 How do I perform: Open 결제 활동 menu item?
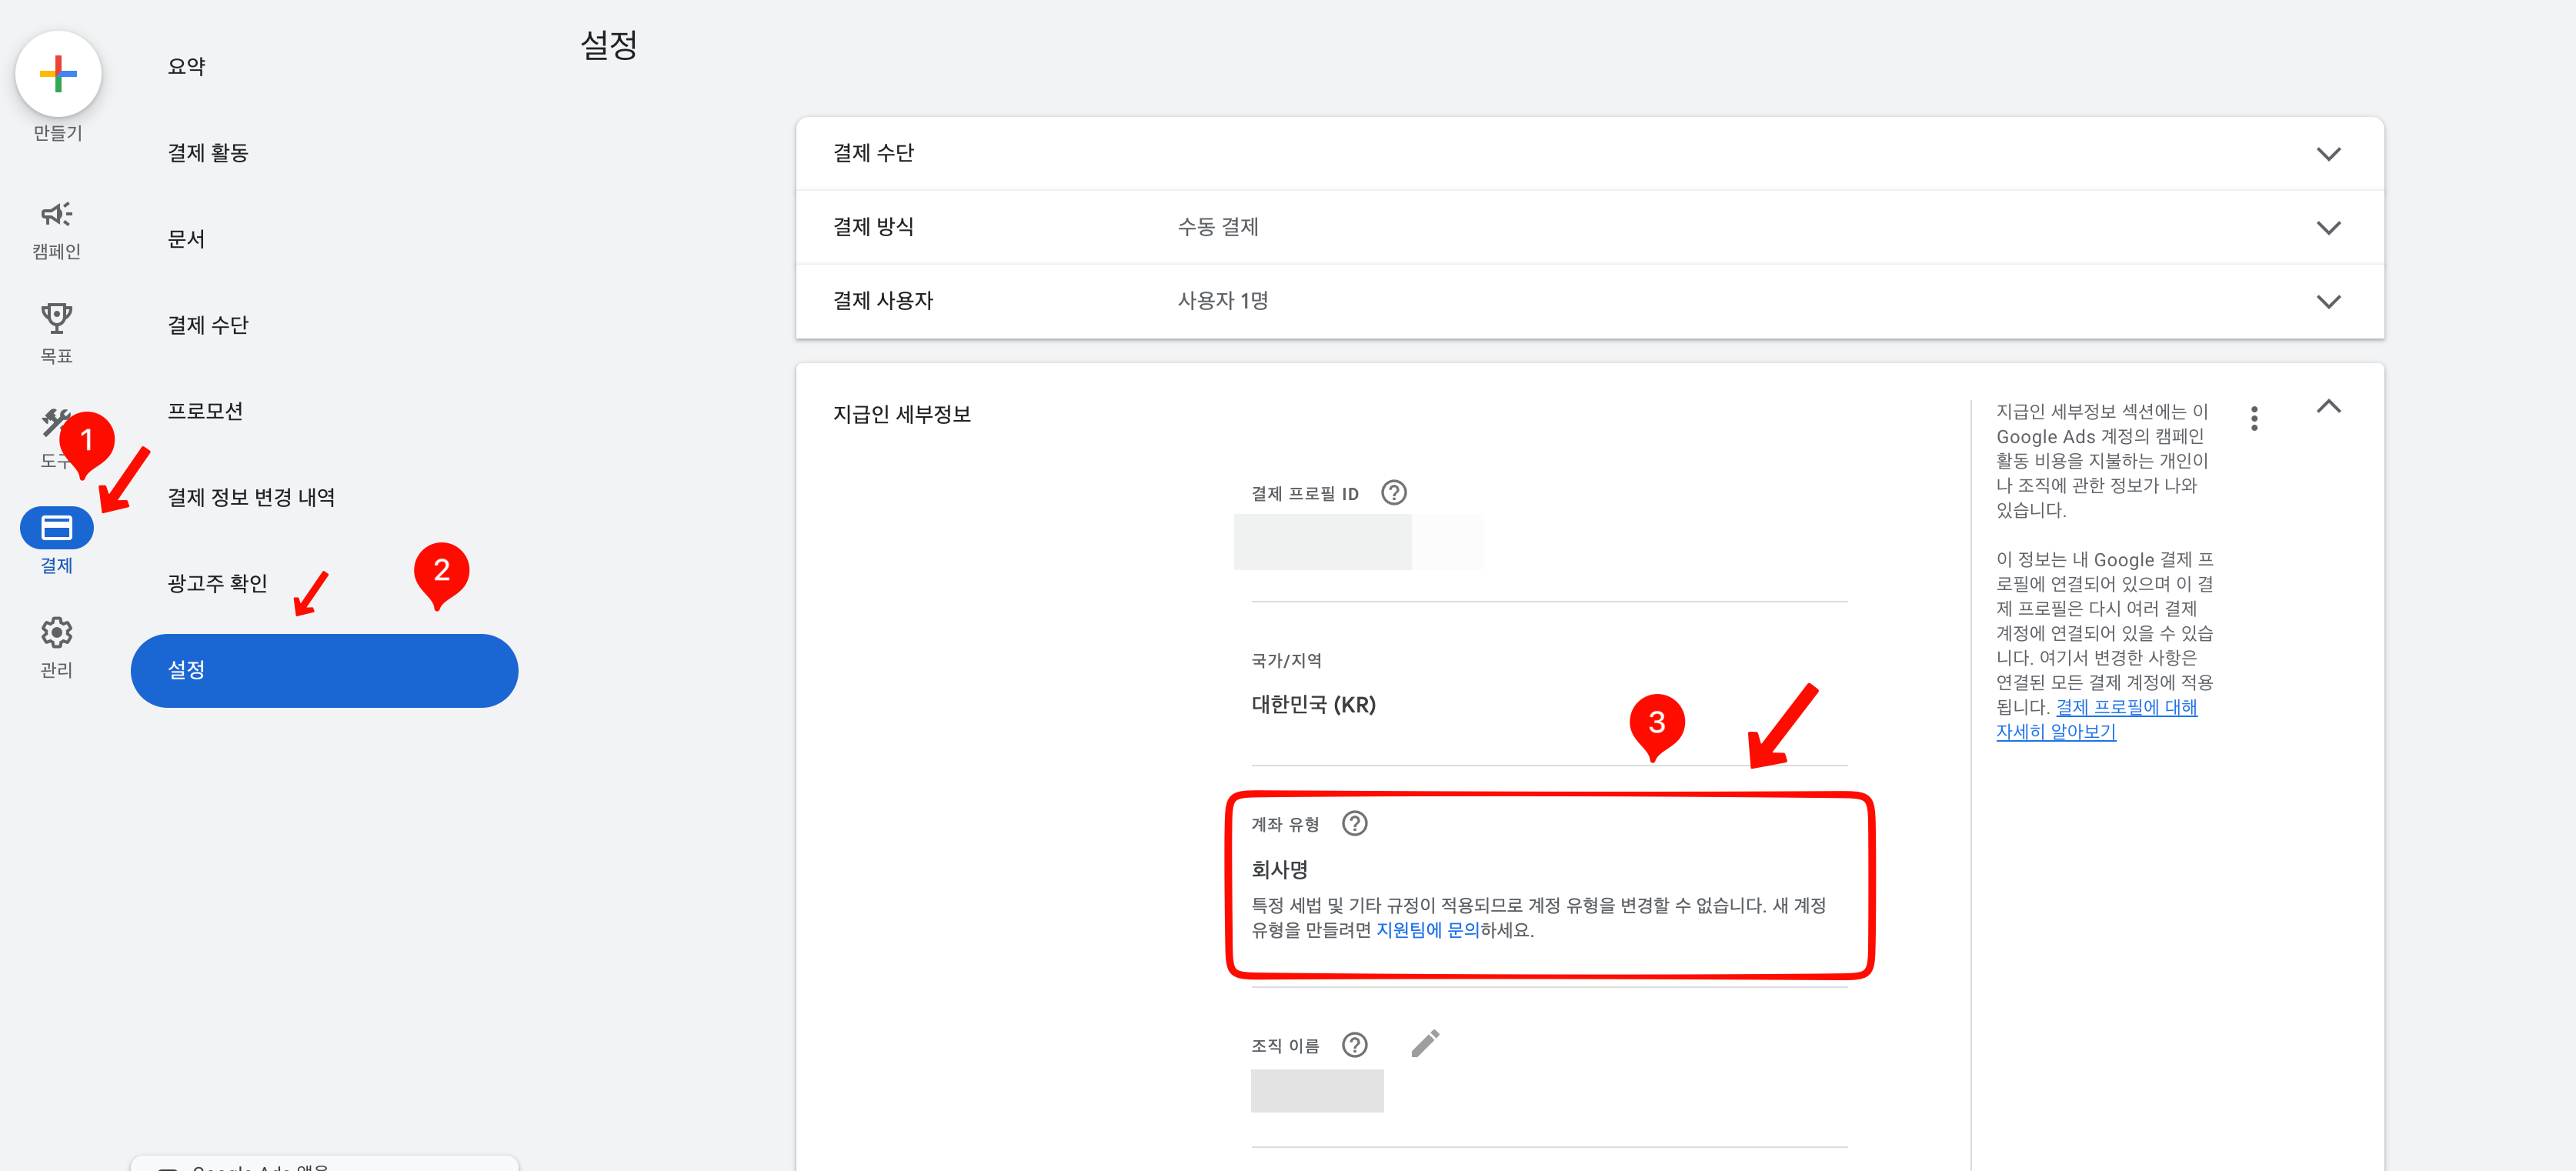[x=208, y=153]
